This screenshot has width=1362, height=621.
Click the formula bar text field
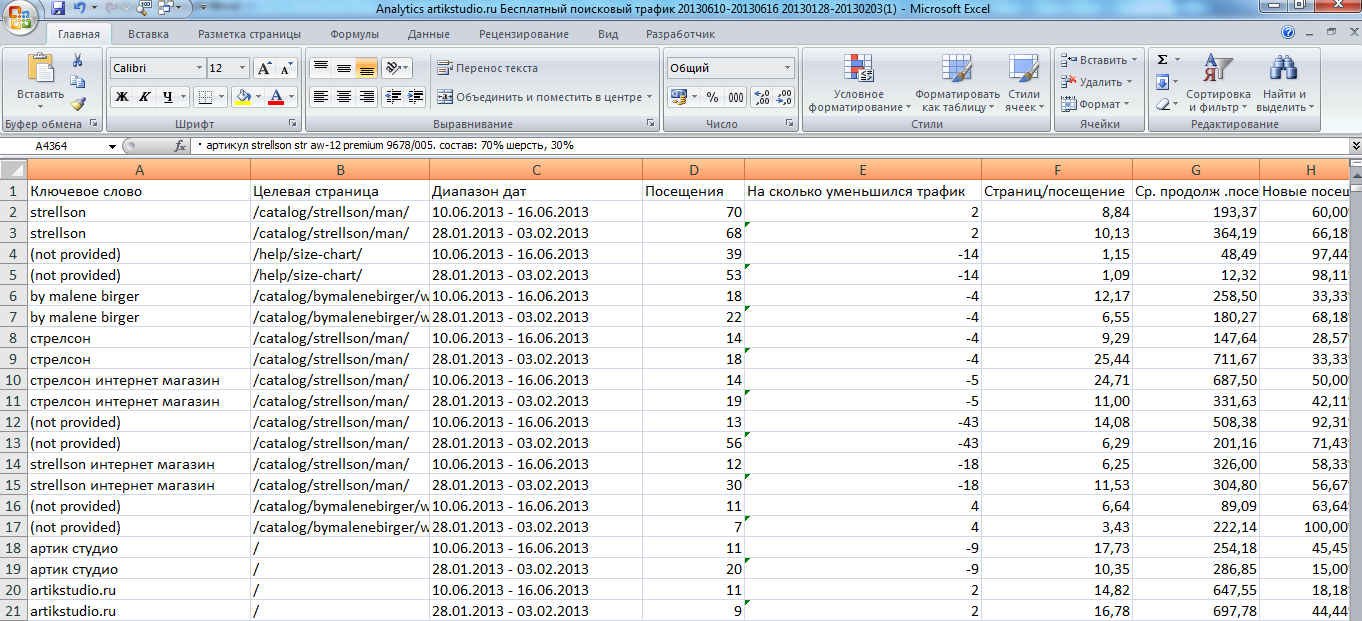click(768, 145)
